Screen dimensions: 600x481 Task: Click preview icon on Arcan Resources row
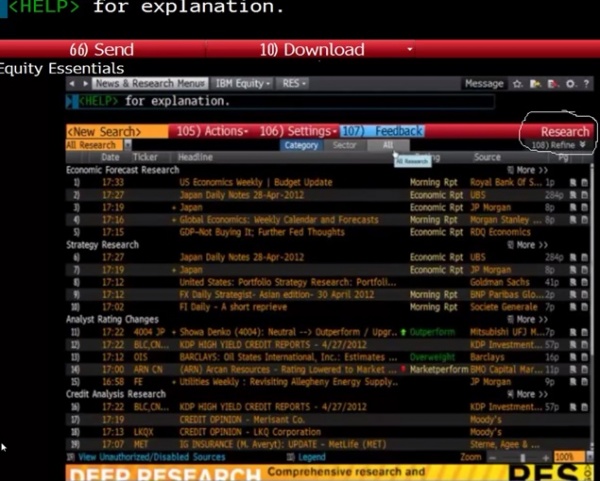pyautogui.click(x=573, y=370)
